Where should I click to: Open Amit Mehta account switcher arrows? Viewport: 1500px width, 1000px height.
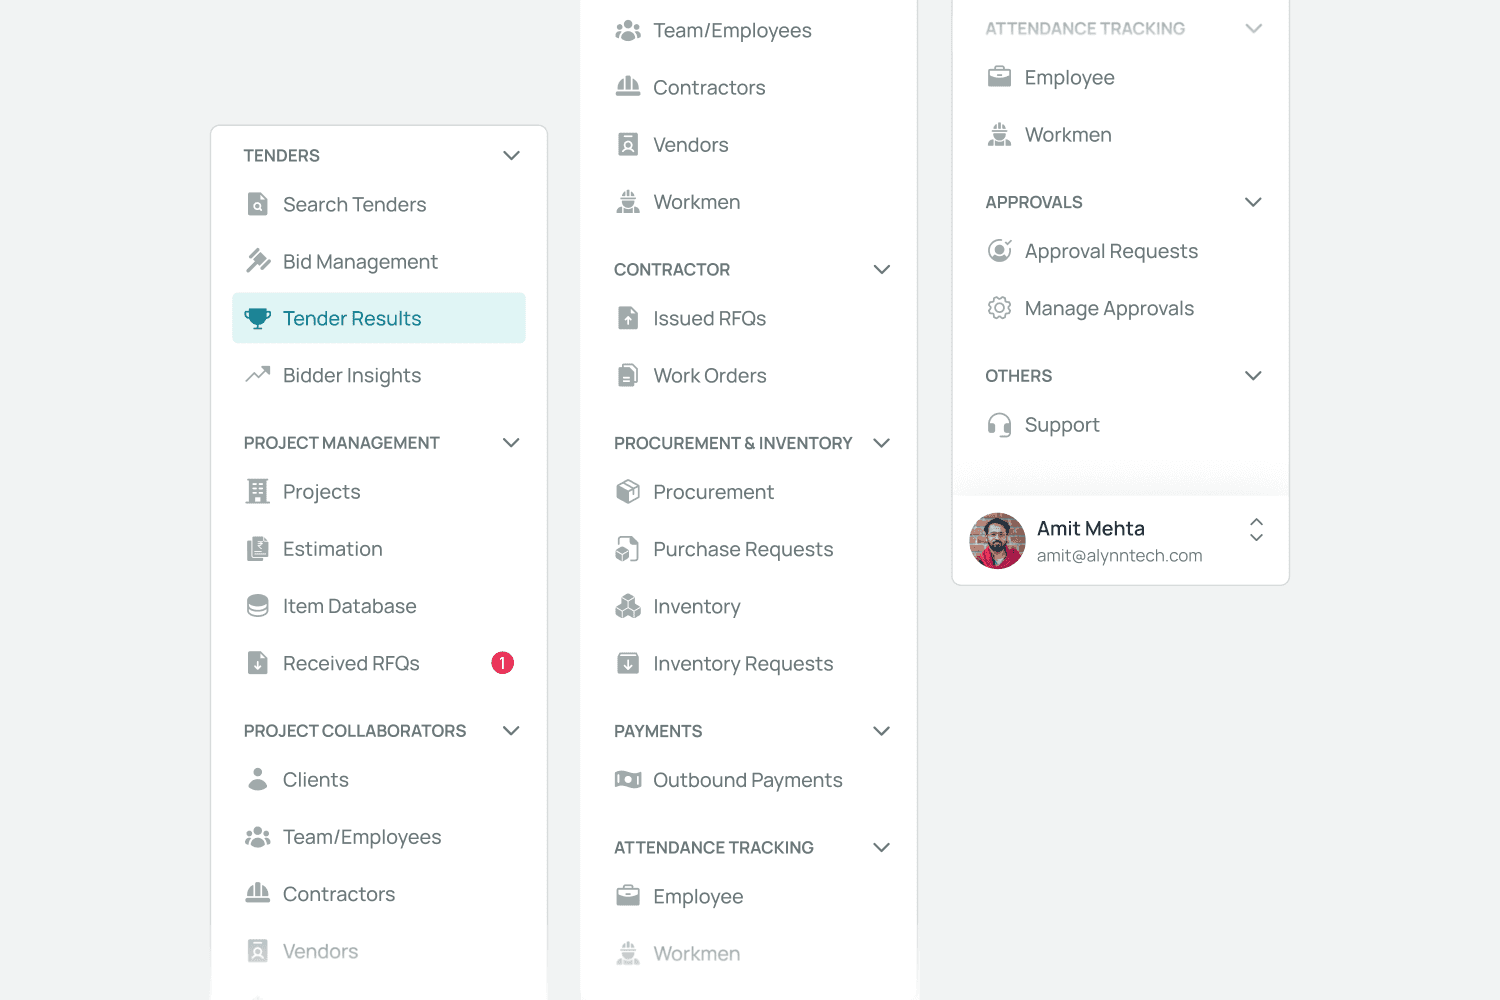[1257, 529]
